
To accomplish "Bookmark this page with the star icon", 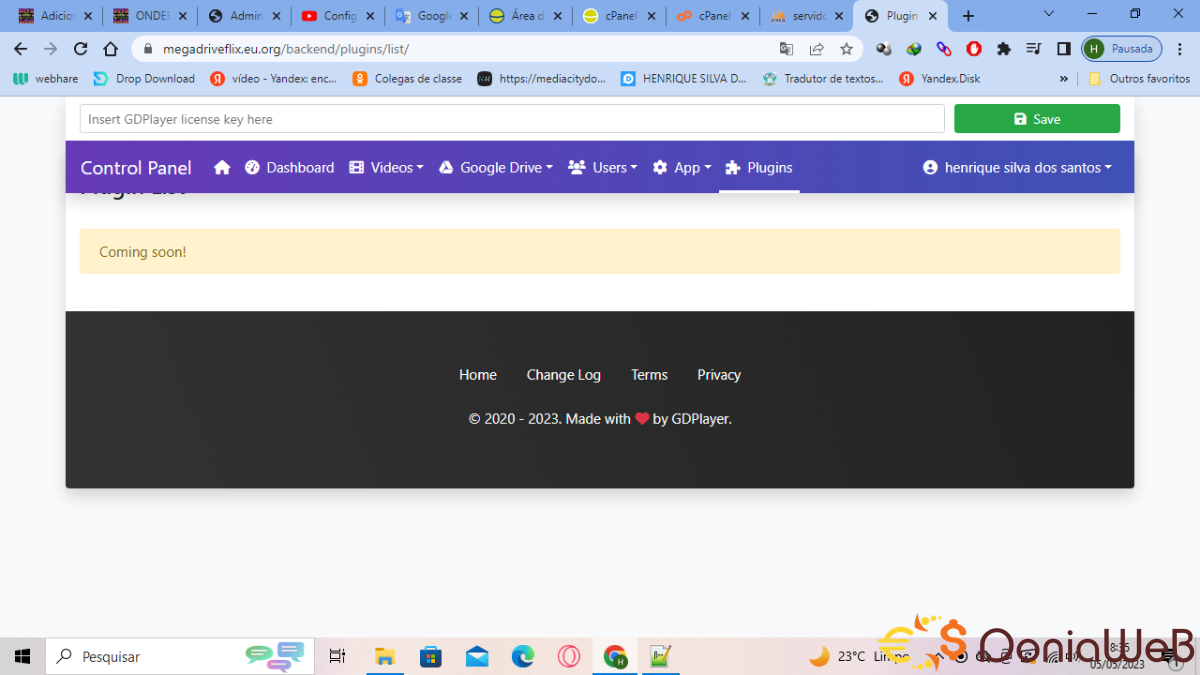I will tap(846, 49).
